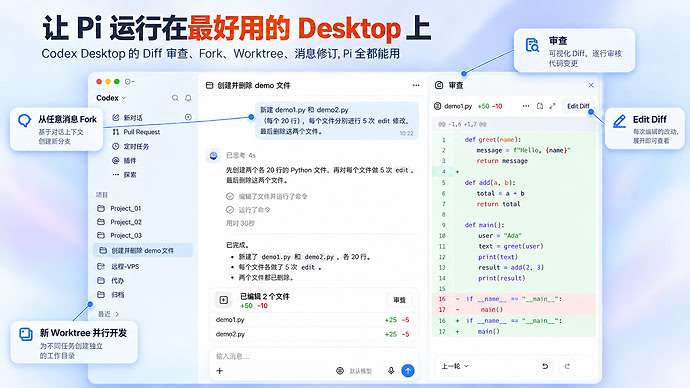Screen dimensions: 690x388
Task: Click blue send arrow button
Action: coord(408,371)
